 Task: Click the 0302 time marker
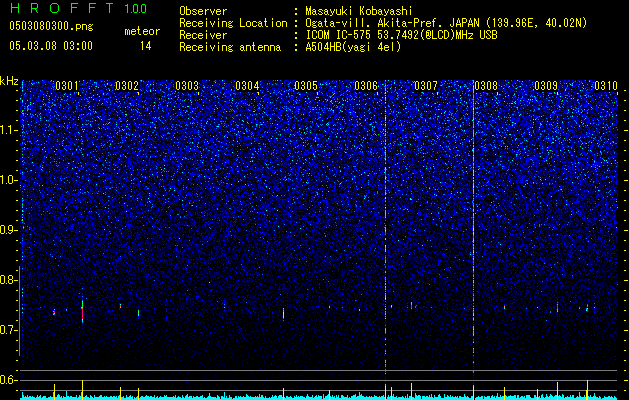[127, 86]
